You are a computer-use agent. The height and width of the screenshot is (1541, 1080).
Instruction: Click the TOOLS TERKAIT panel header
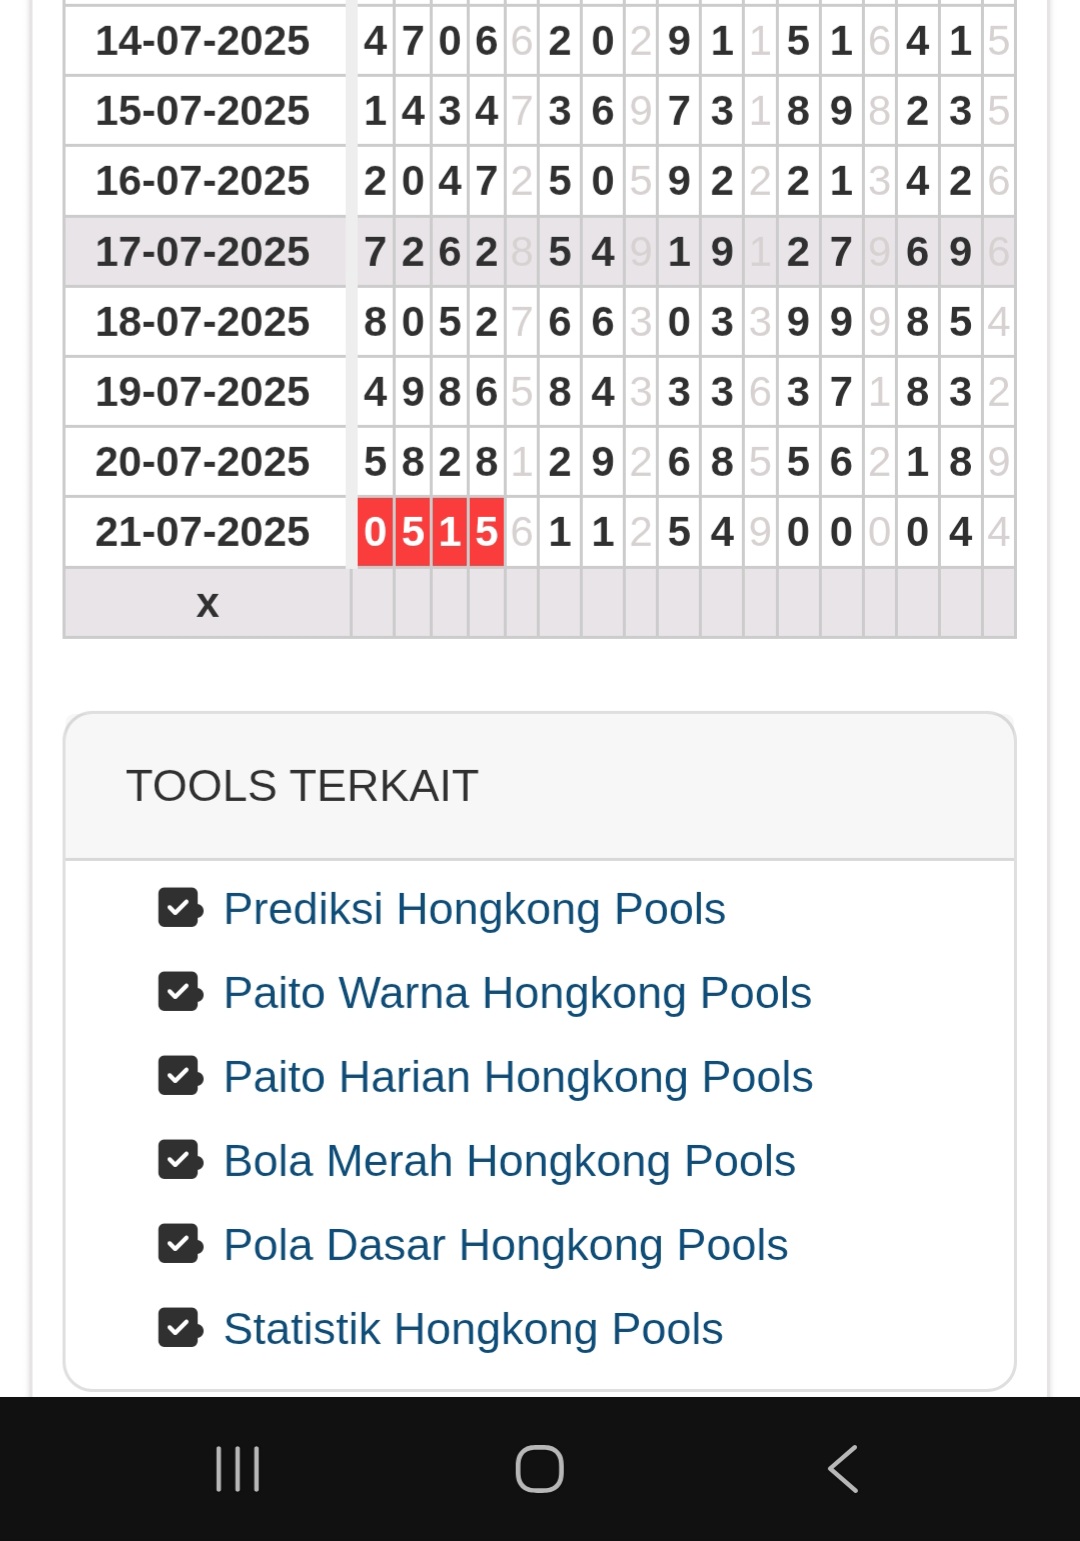pos(540,786)
